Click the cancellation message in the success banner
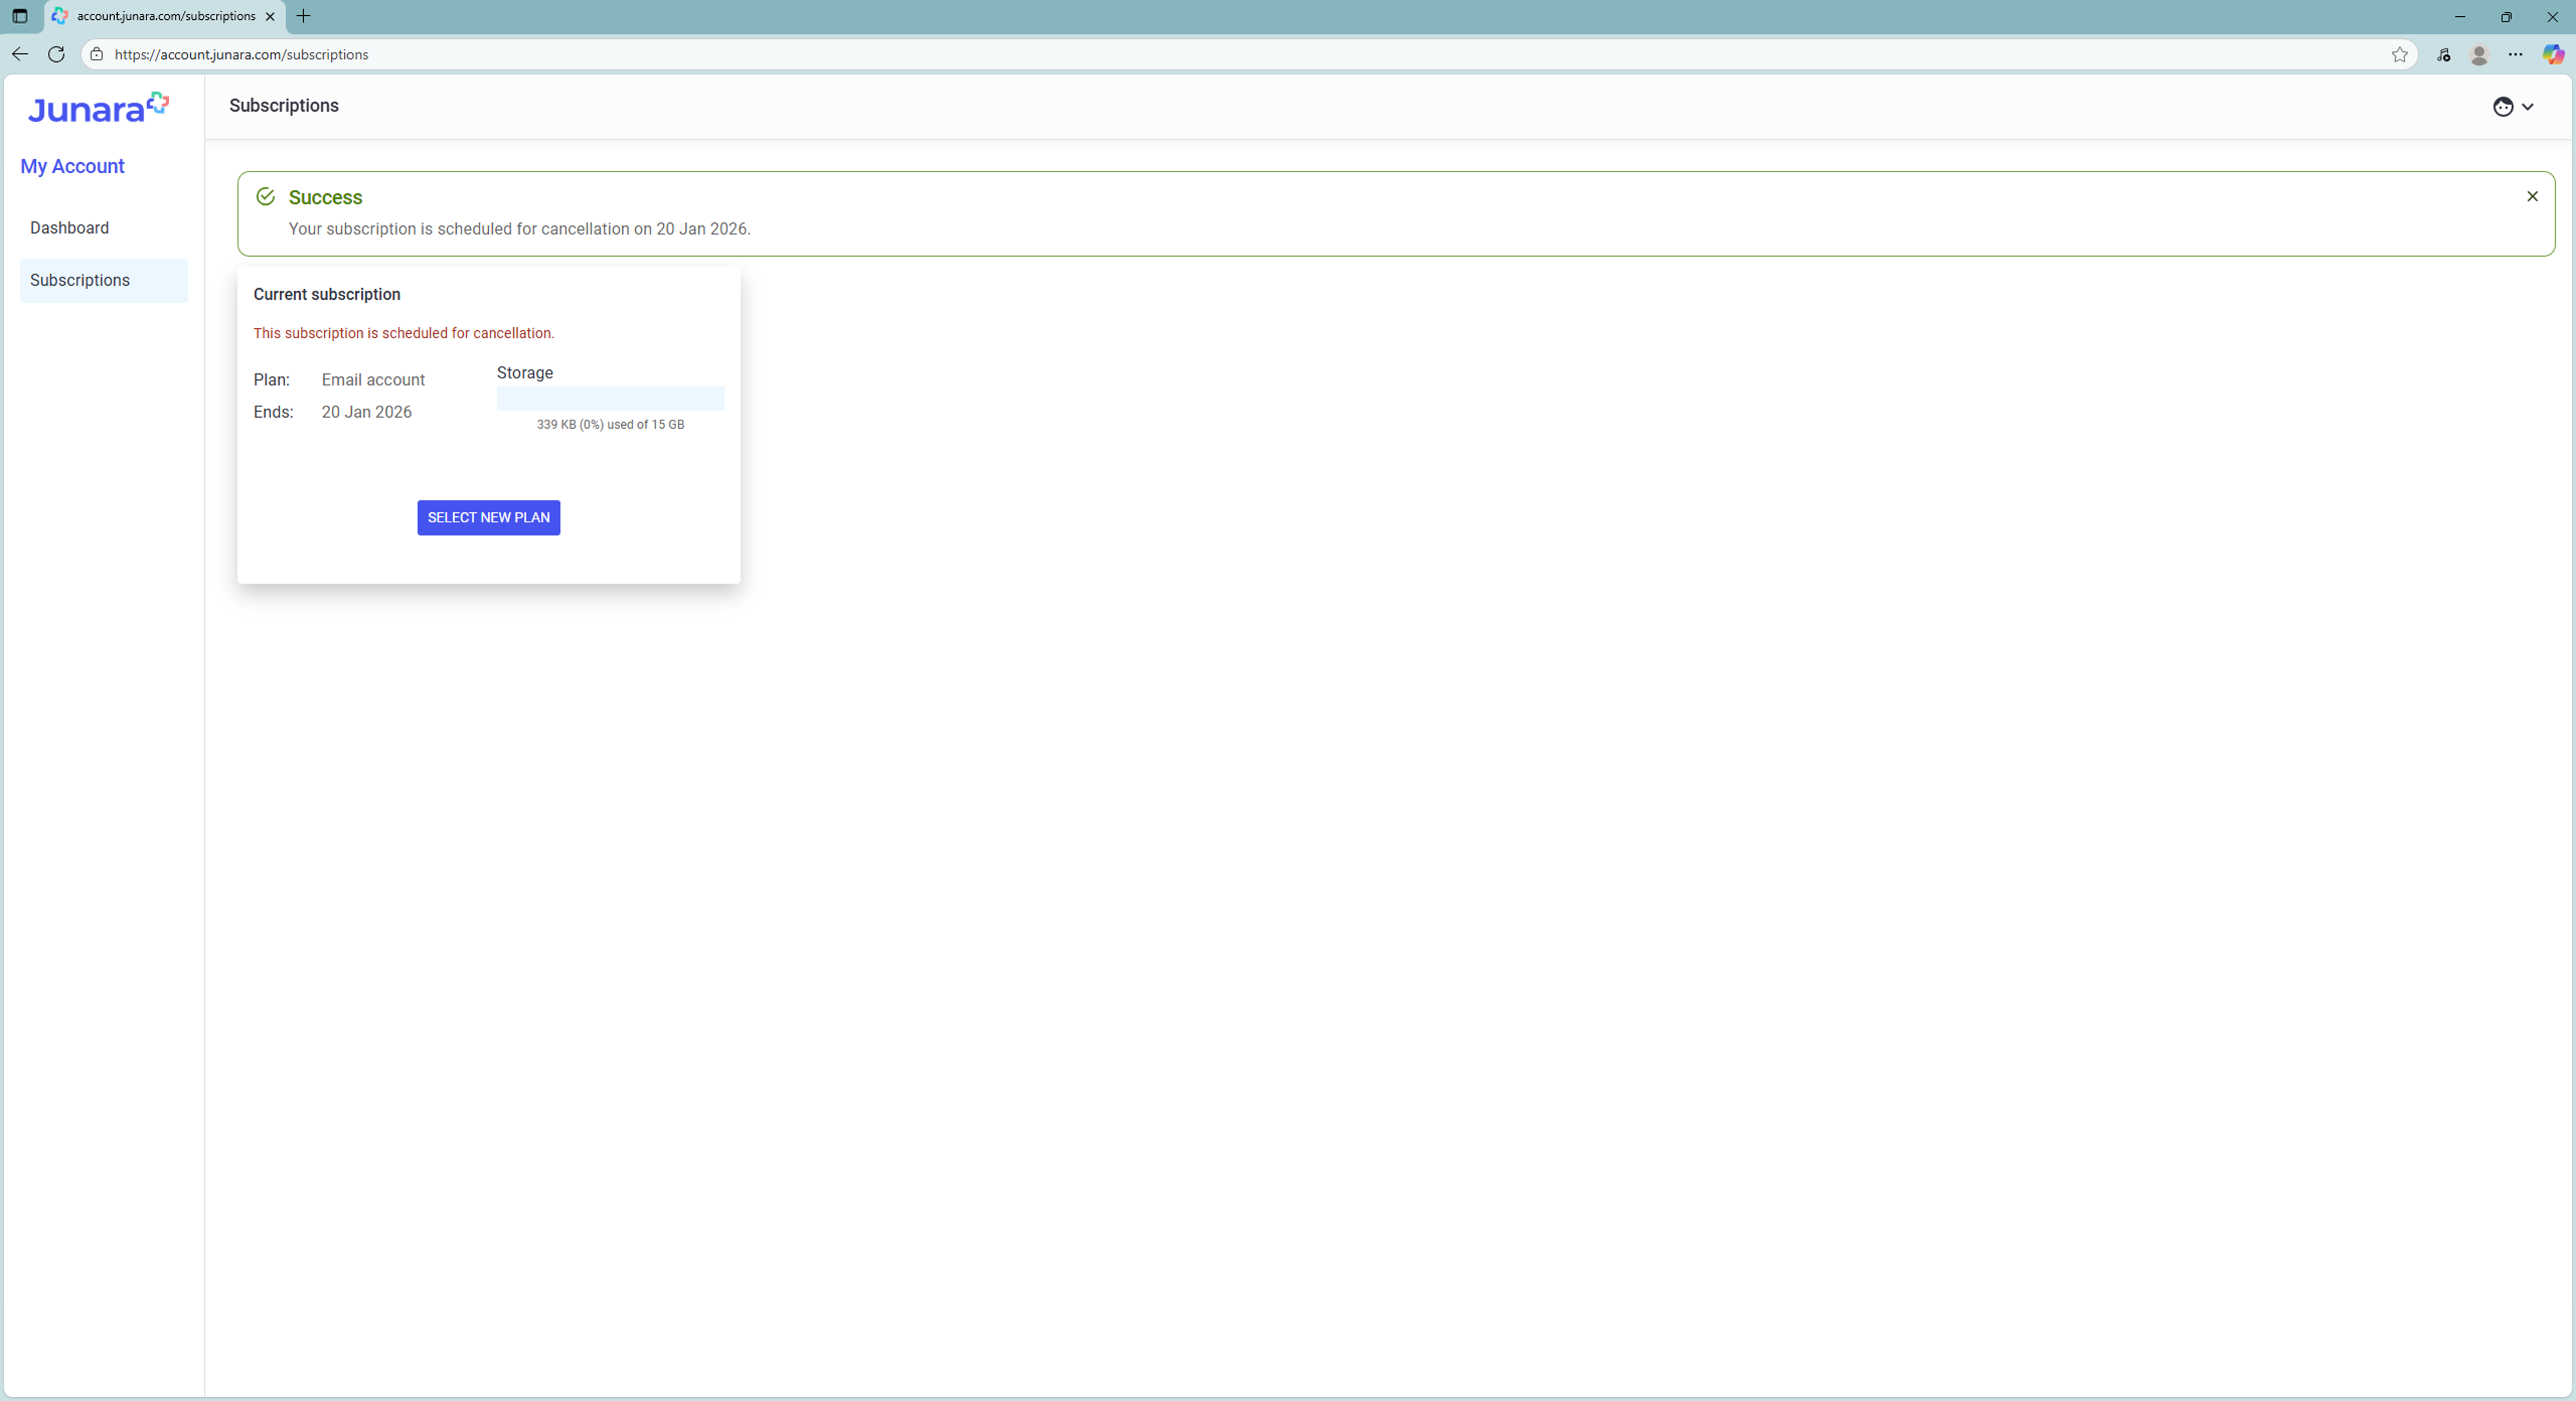 click(519, 229)
